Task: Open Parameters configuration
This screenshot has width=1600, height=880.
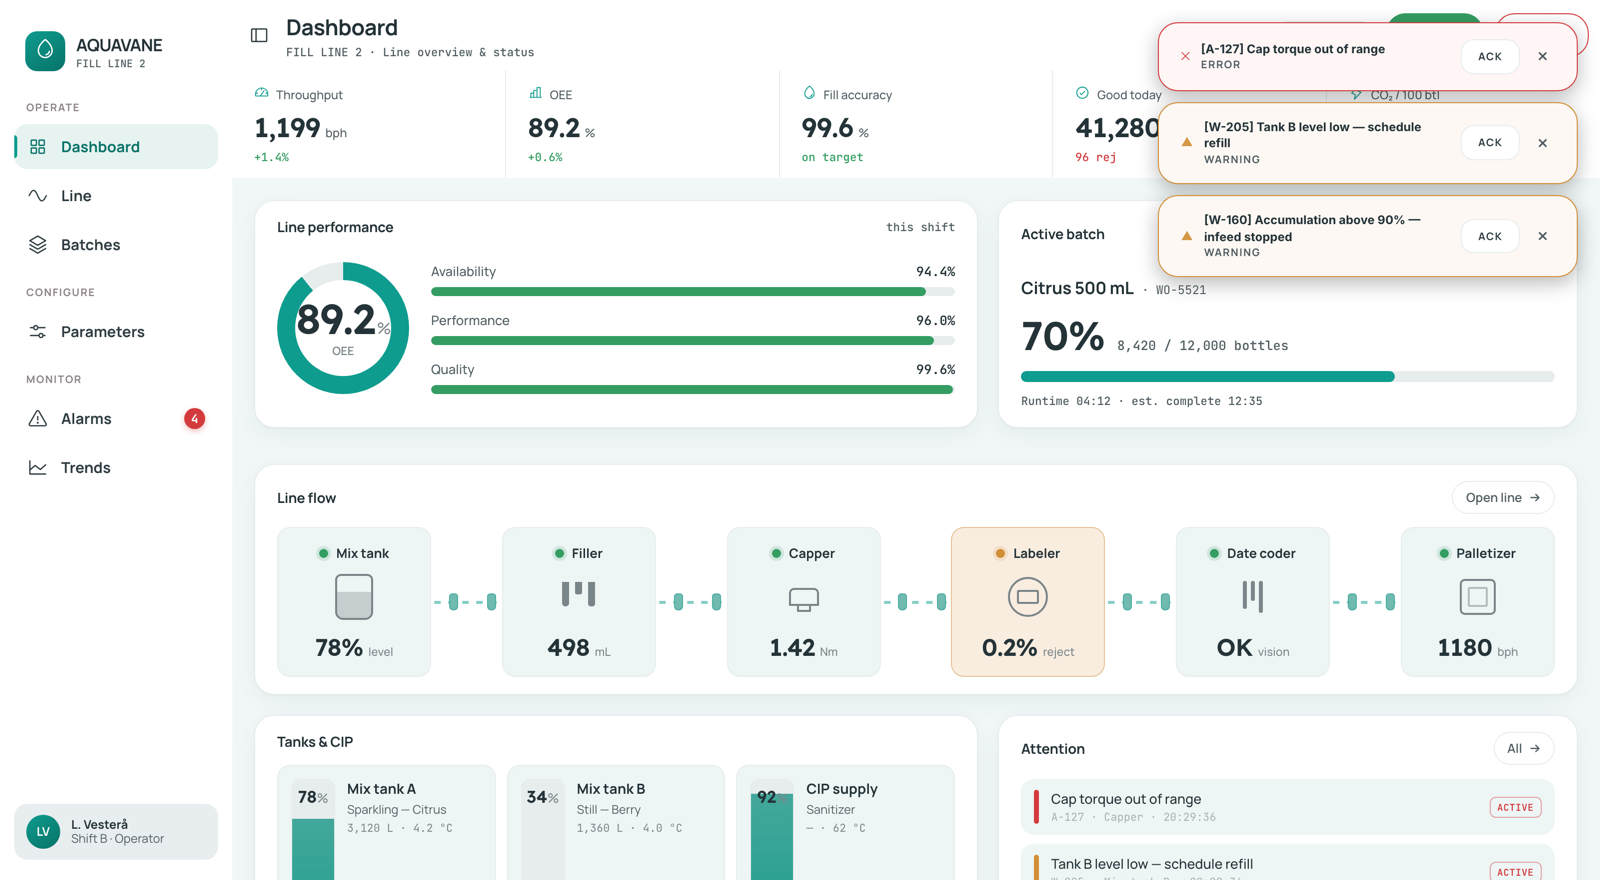Action: [x=116, y=332]
